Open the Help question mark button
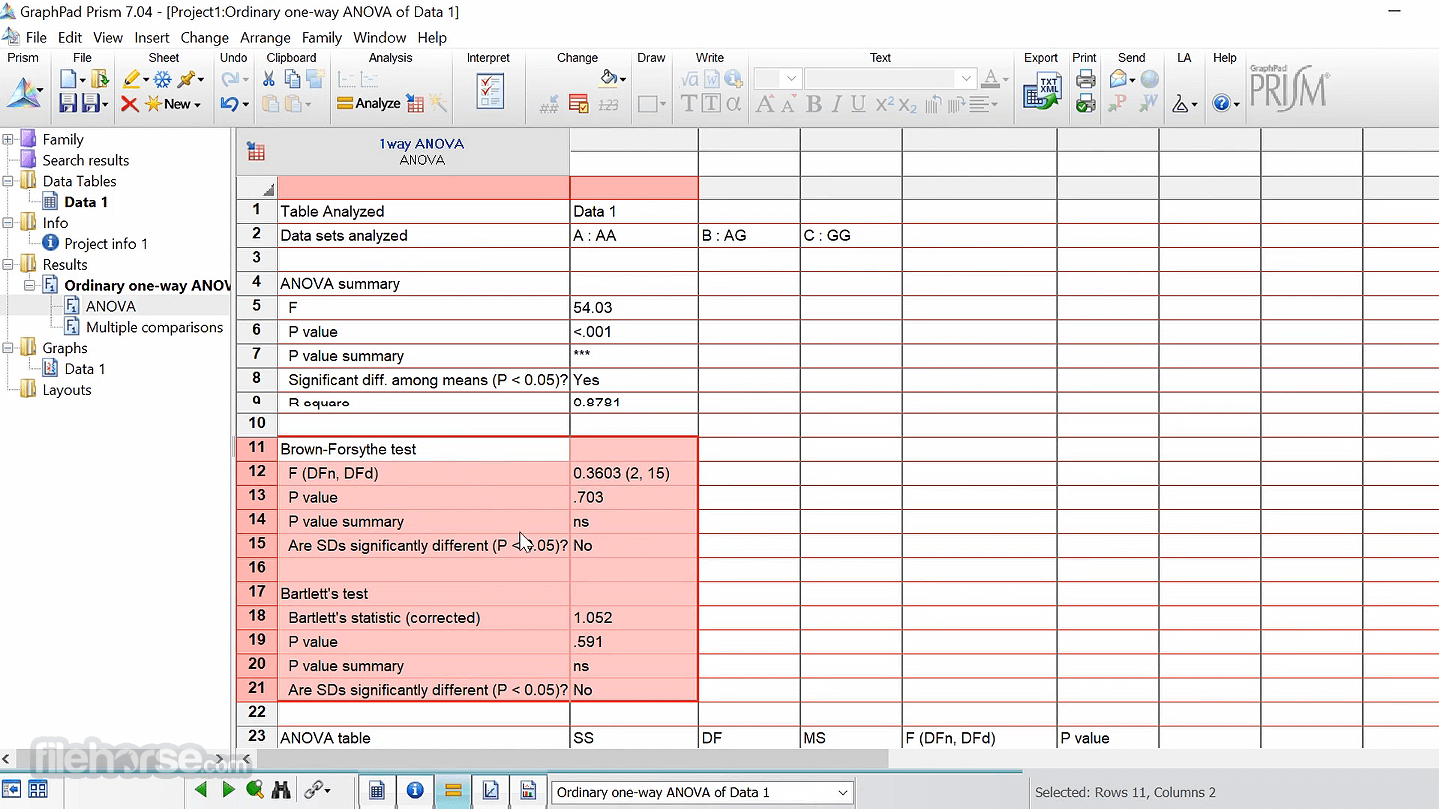The width and height of the screenshot is (1439, 809). (x=1220, y=103)
